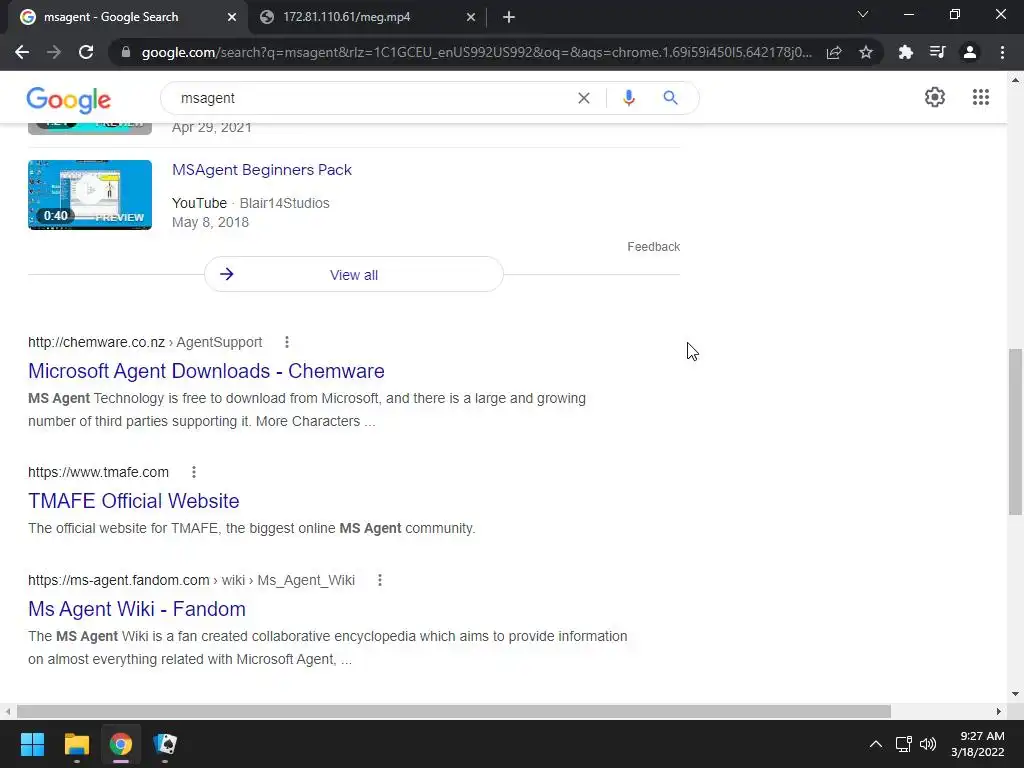Screen dimensions: 1024x768
Task: Click the browser forward arrow
Action: (54, 52)
